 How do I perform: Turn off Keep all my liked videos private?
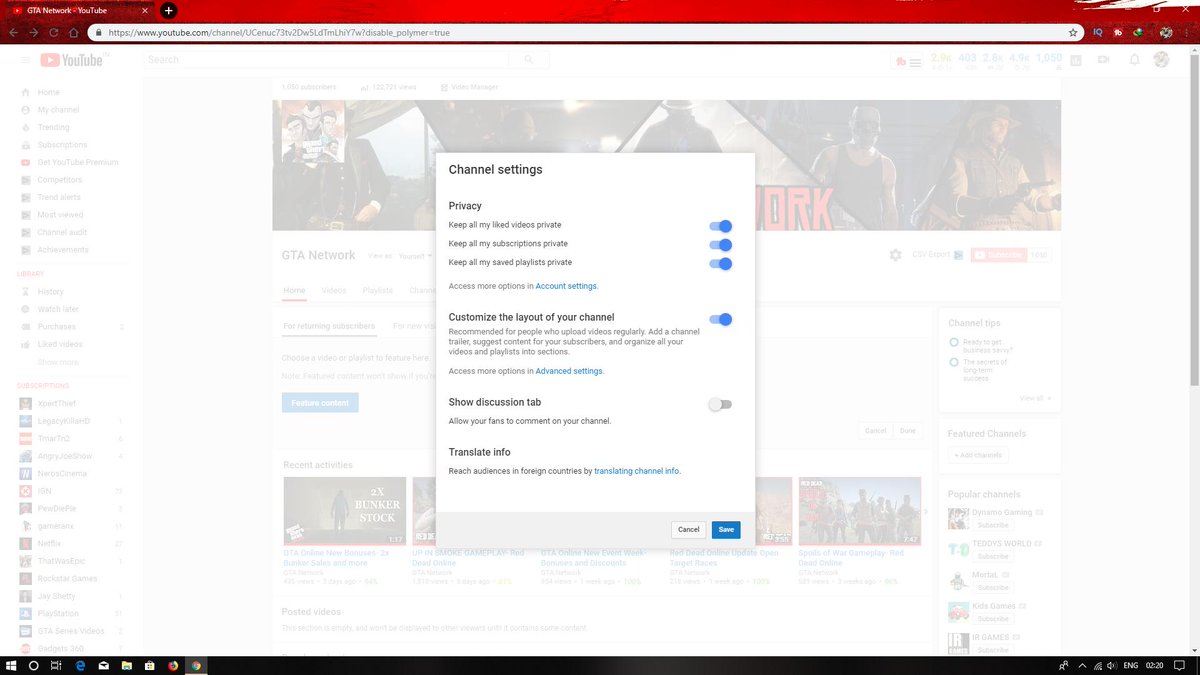click(x=721, y=226)
